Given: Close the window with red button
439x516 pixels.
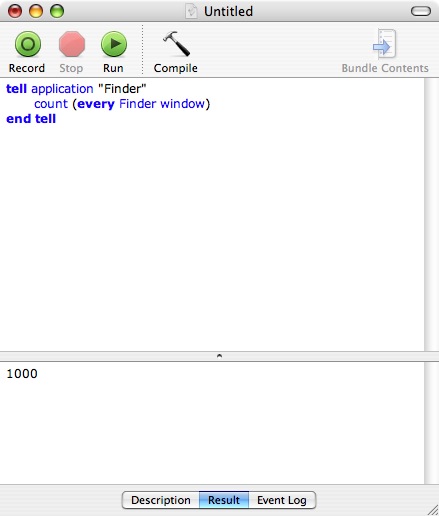Looking at the screenshot, I should tap(15, 11).
